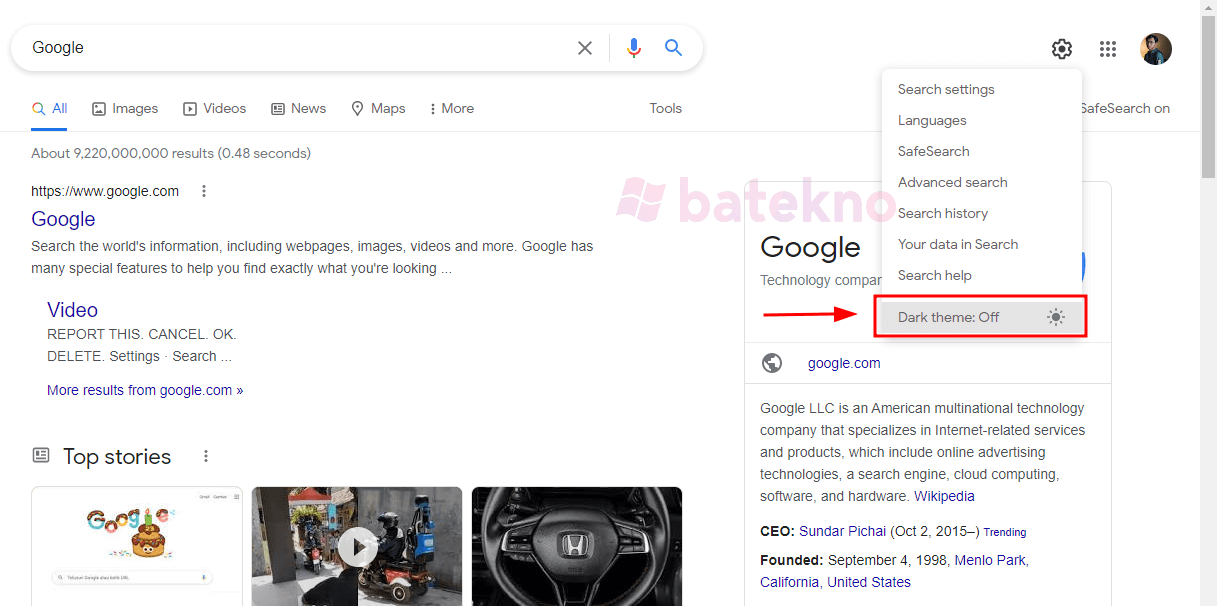Image resolution: width=1217 pixels, height=606 pixels.
Task: Open options menu beside google.com URL
Action: coord(204,190)
